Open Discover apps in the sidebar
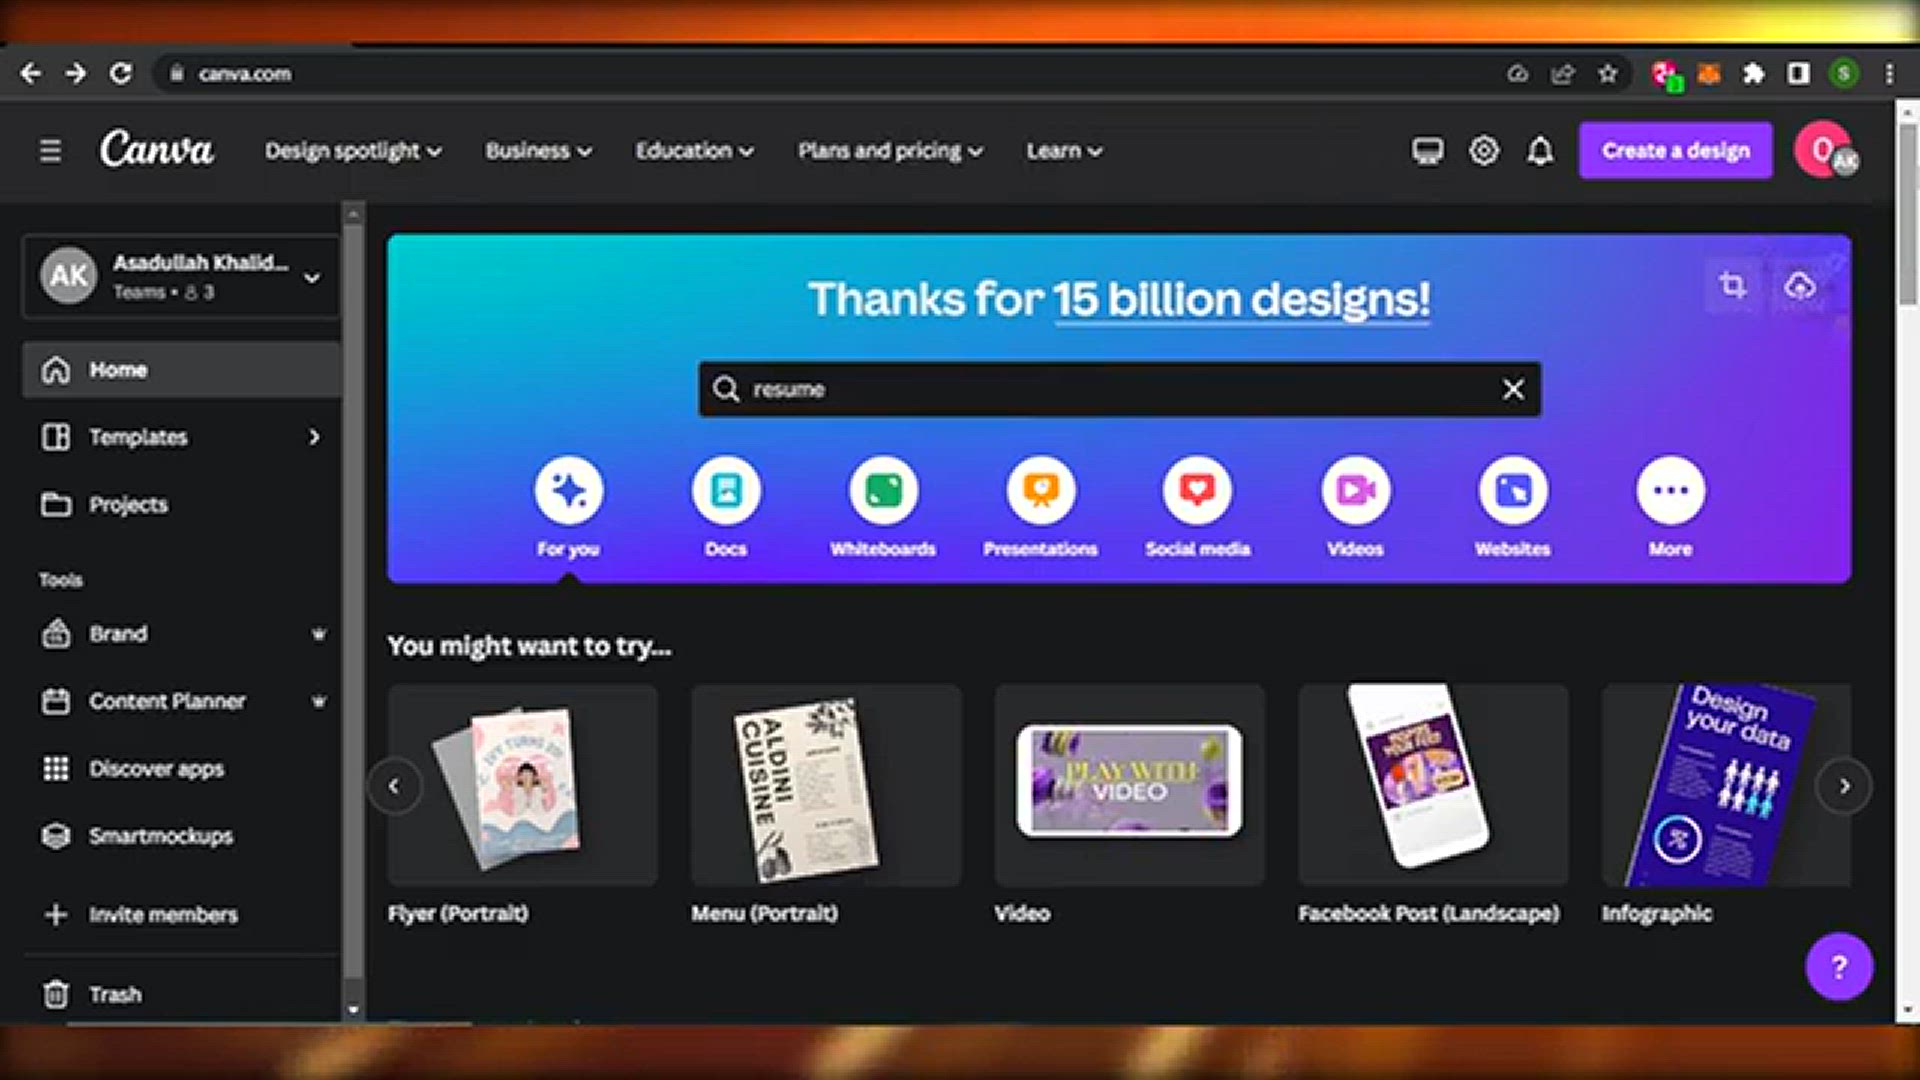The image size is (1920, 1080). tap(181, 768)
